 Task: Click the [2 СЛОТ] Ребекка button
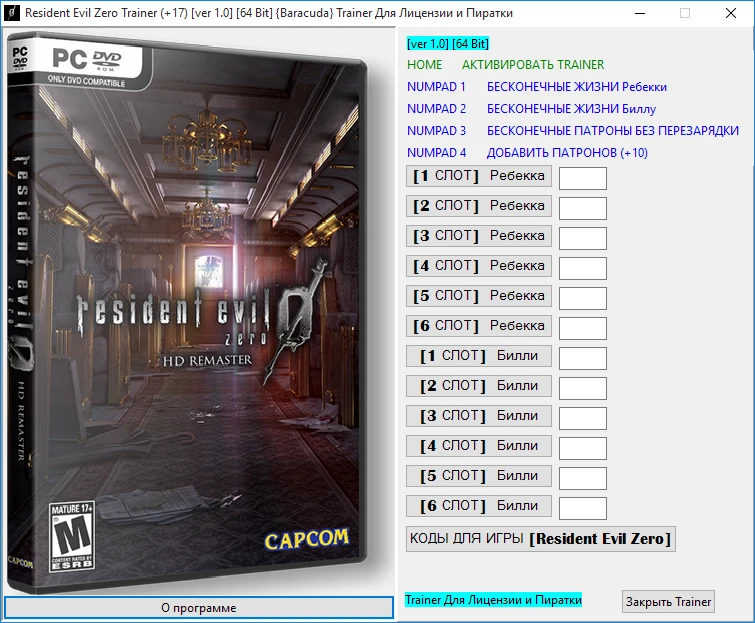[x=479, y=206]
